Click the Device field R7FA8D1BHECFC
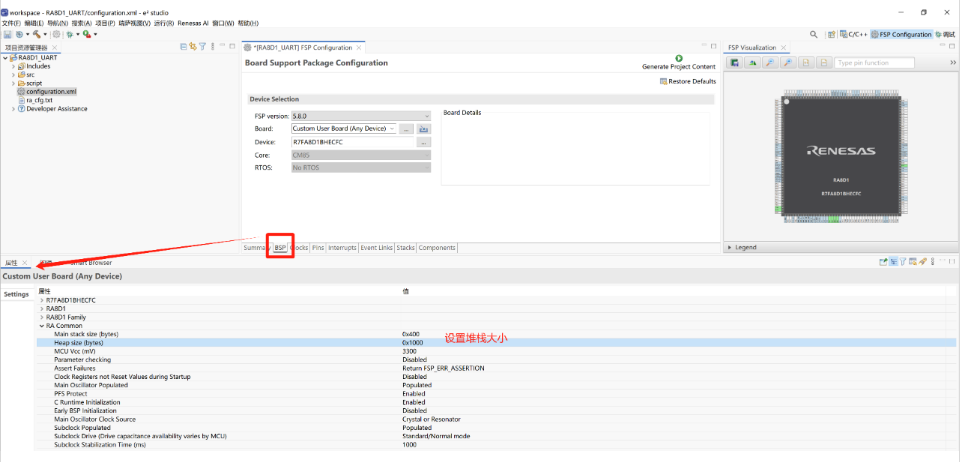This screenshot has height=462, width=960. [353, 142]
